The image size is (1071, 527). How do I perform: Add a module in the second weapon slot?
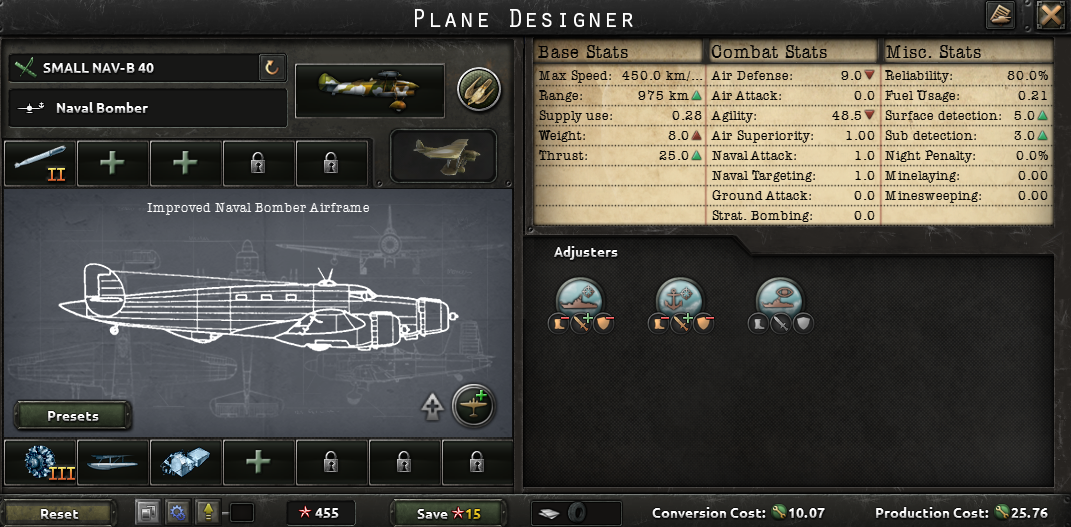113,164
